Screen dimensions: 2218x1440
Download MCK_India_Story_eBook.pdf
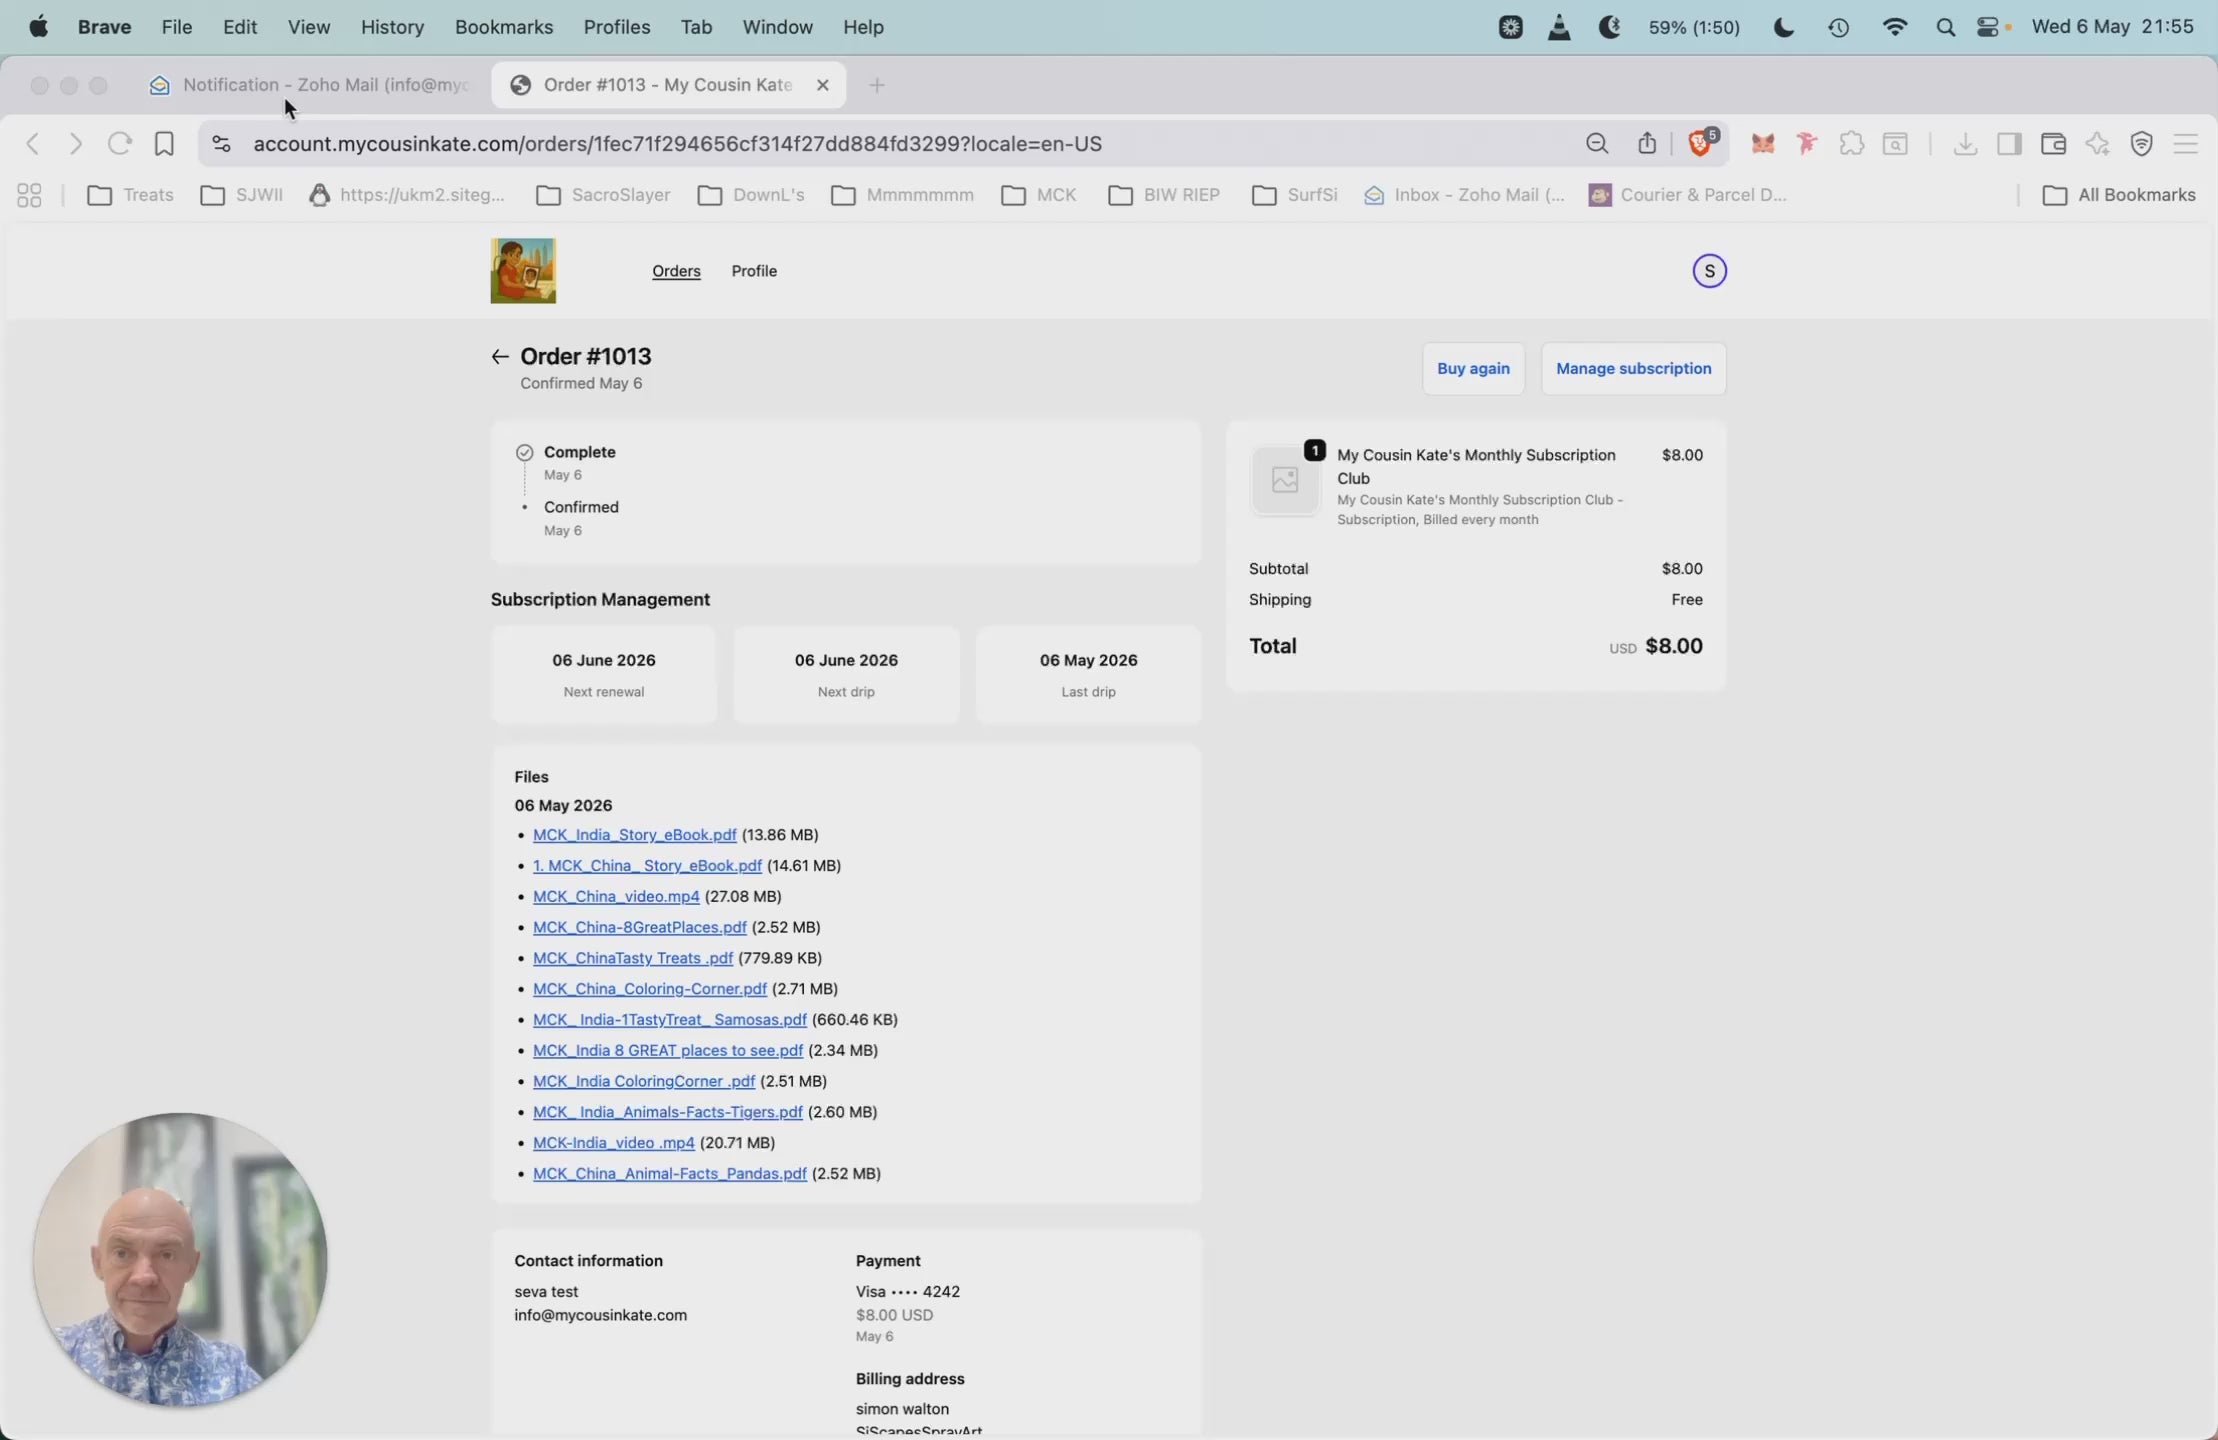tap(634, 835)
